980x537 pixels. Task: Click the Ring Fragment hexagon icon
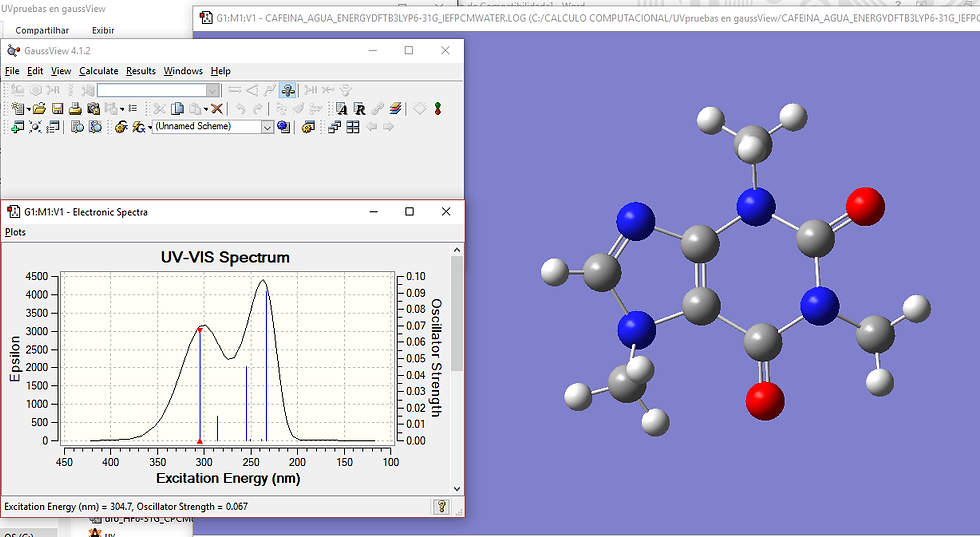36,90
